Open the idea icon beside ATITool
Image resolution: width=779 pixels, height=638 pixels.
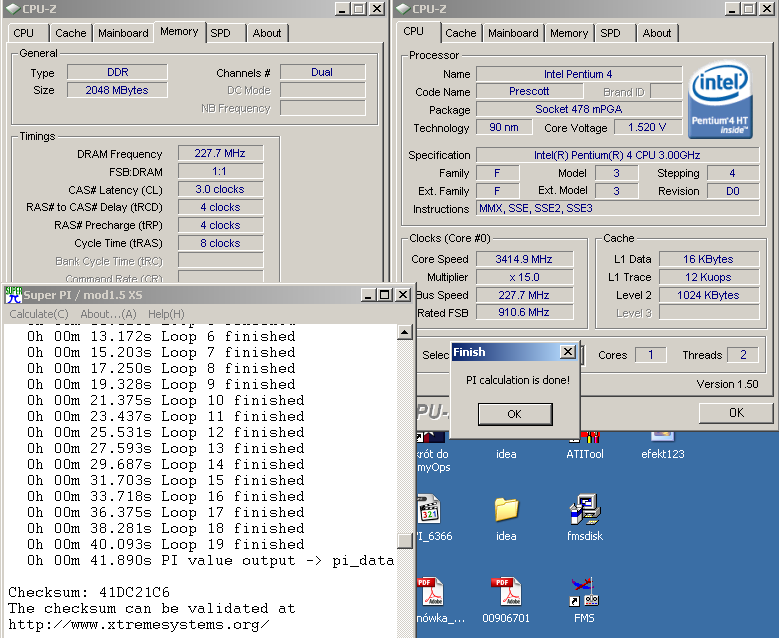pos(506,454)
